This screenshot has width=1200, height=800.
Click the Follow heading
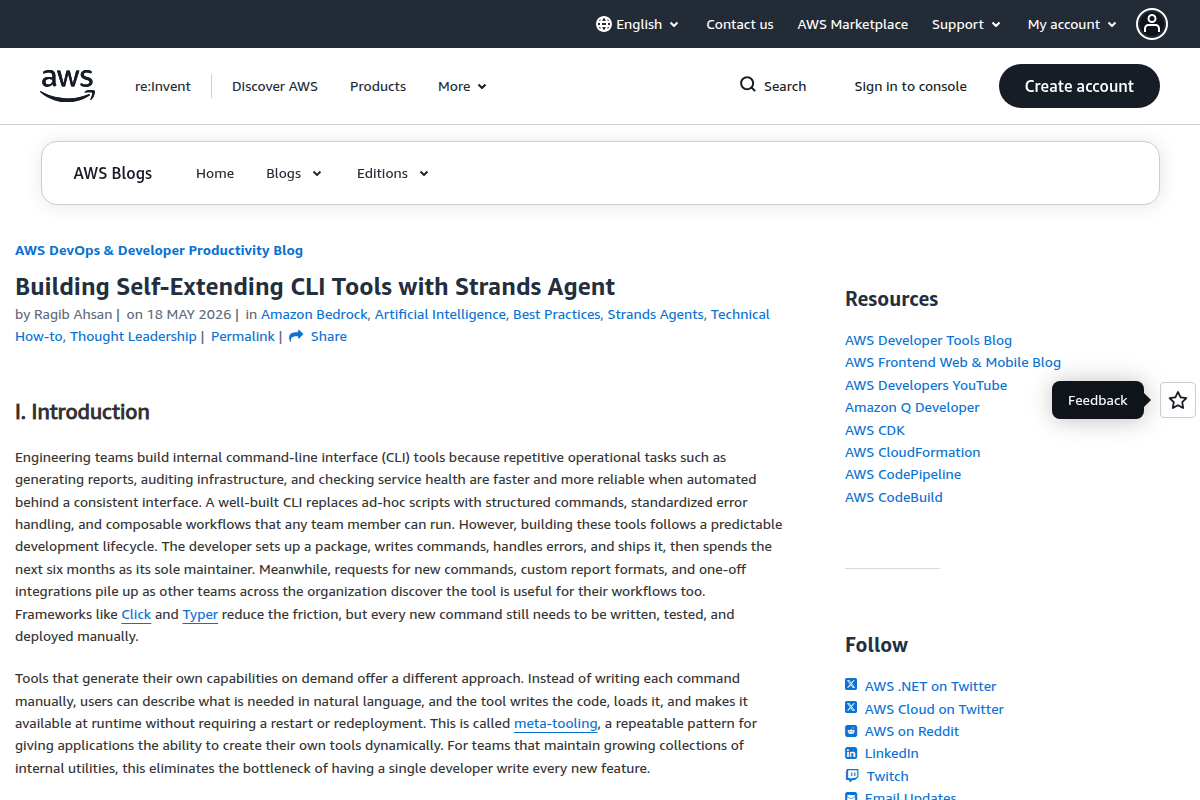876,645
